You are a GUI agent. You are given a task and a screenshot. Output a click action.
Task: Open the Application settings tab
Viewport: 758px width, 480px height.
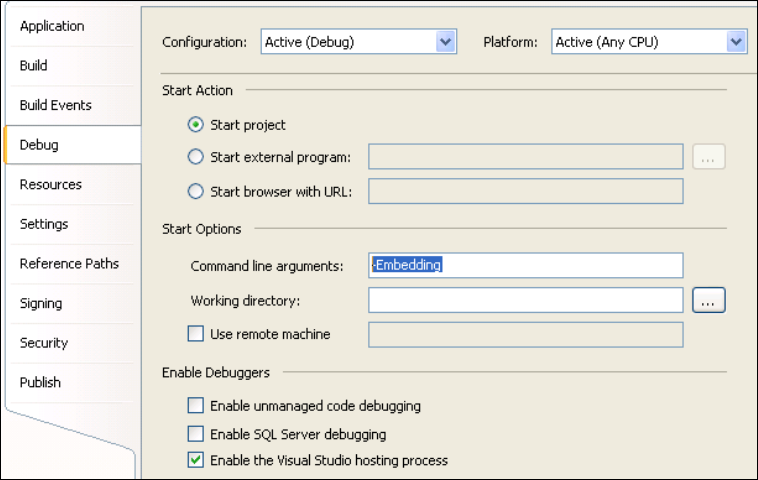coord(52,26)
